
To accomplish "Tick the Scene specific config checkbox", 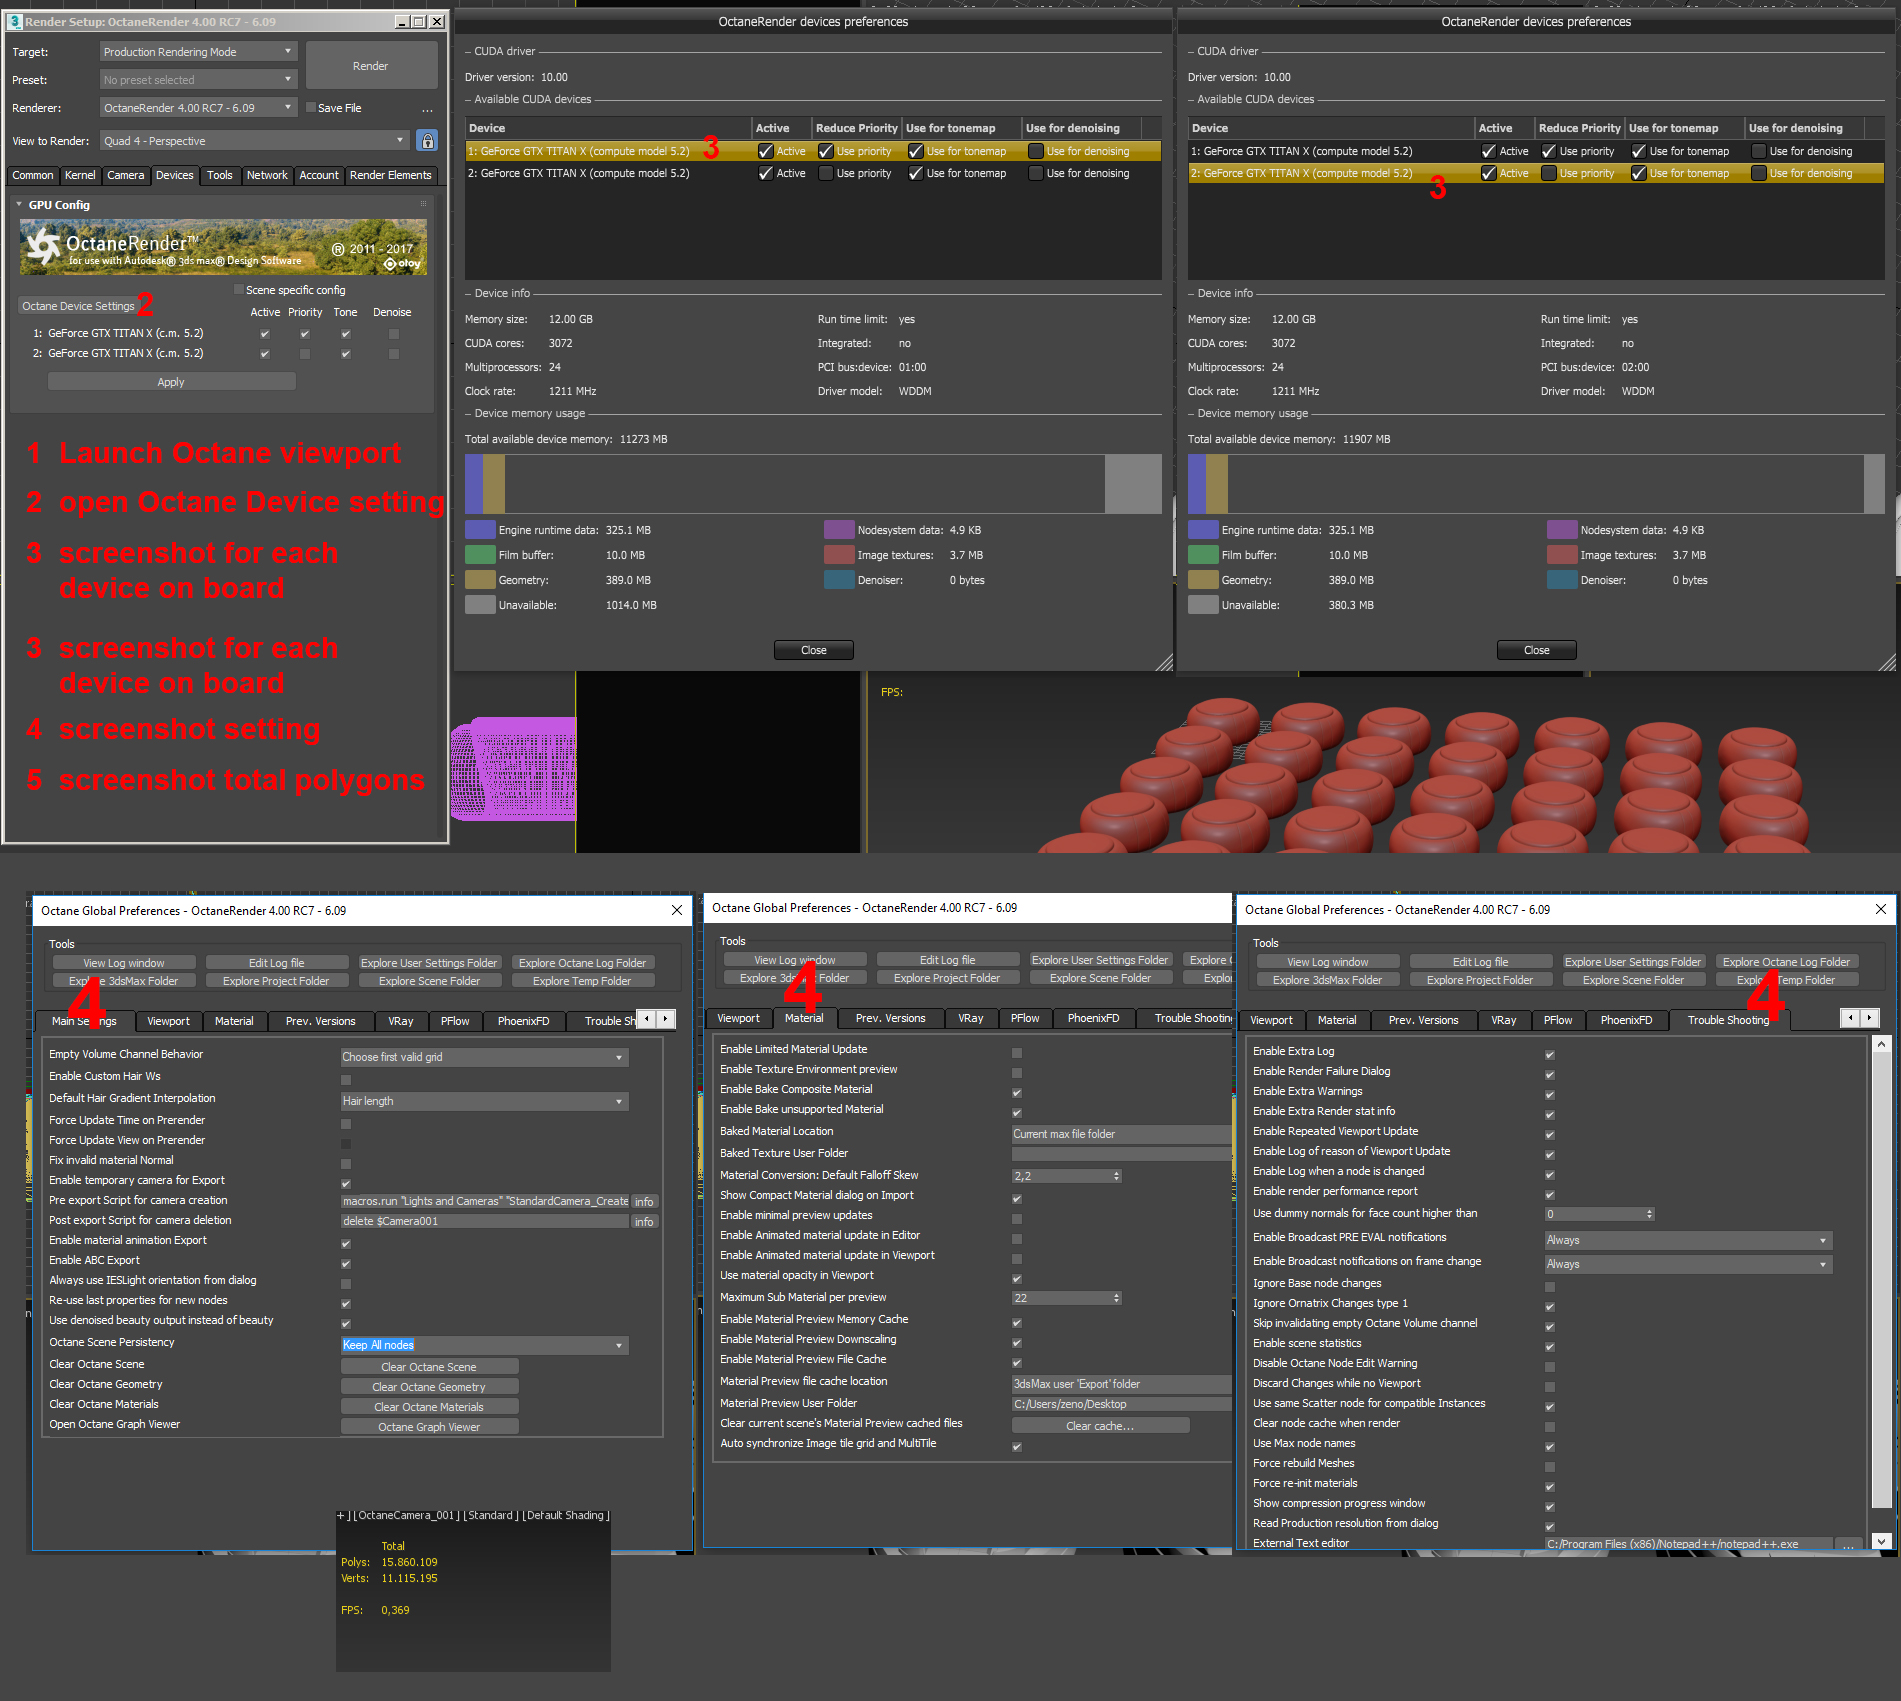I will pyautogui.click(x=239, y=290).
